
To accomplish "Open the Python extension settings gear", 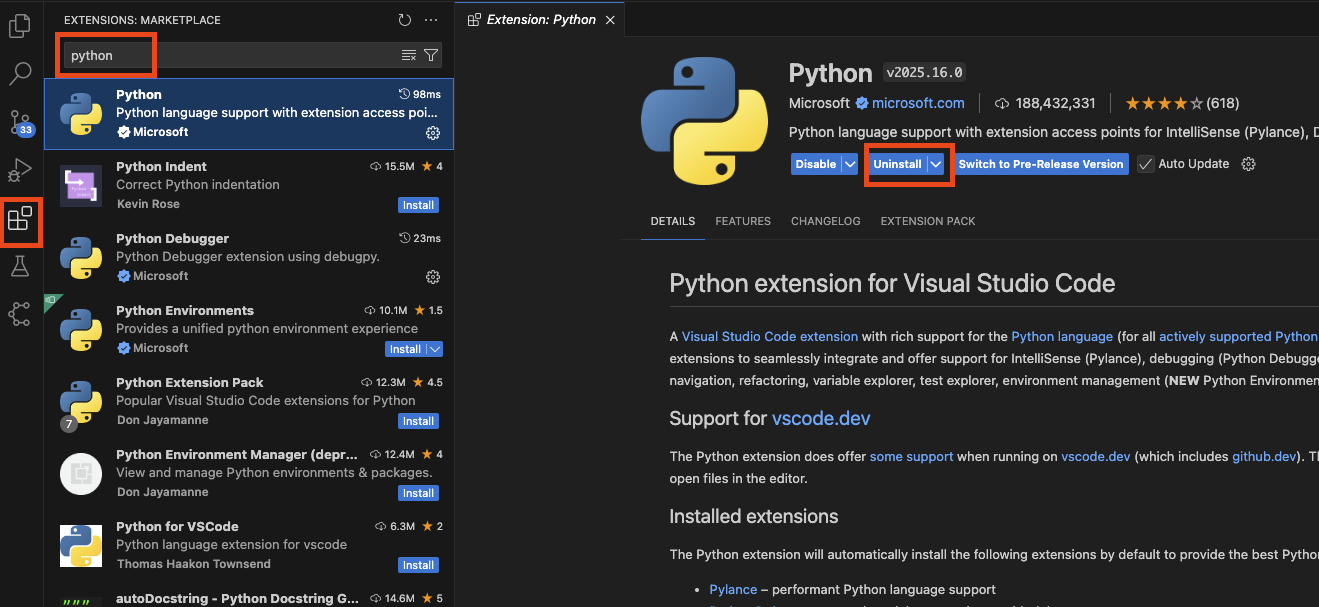I will (x=433, y=132).
